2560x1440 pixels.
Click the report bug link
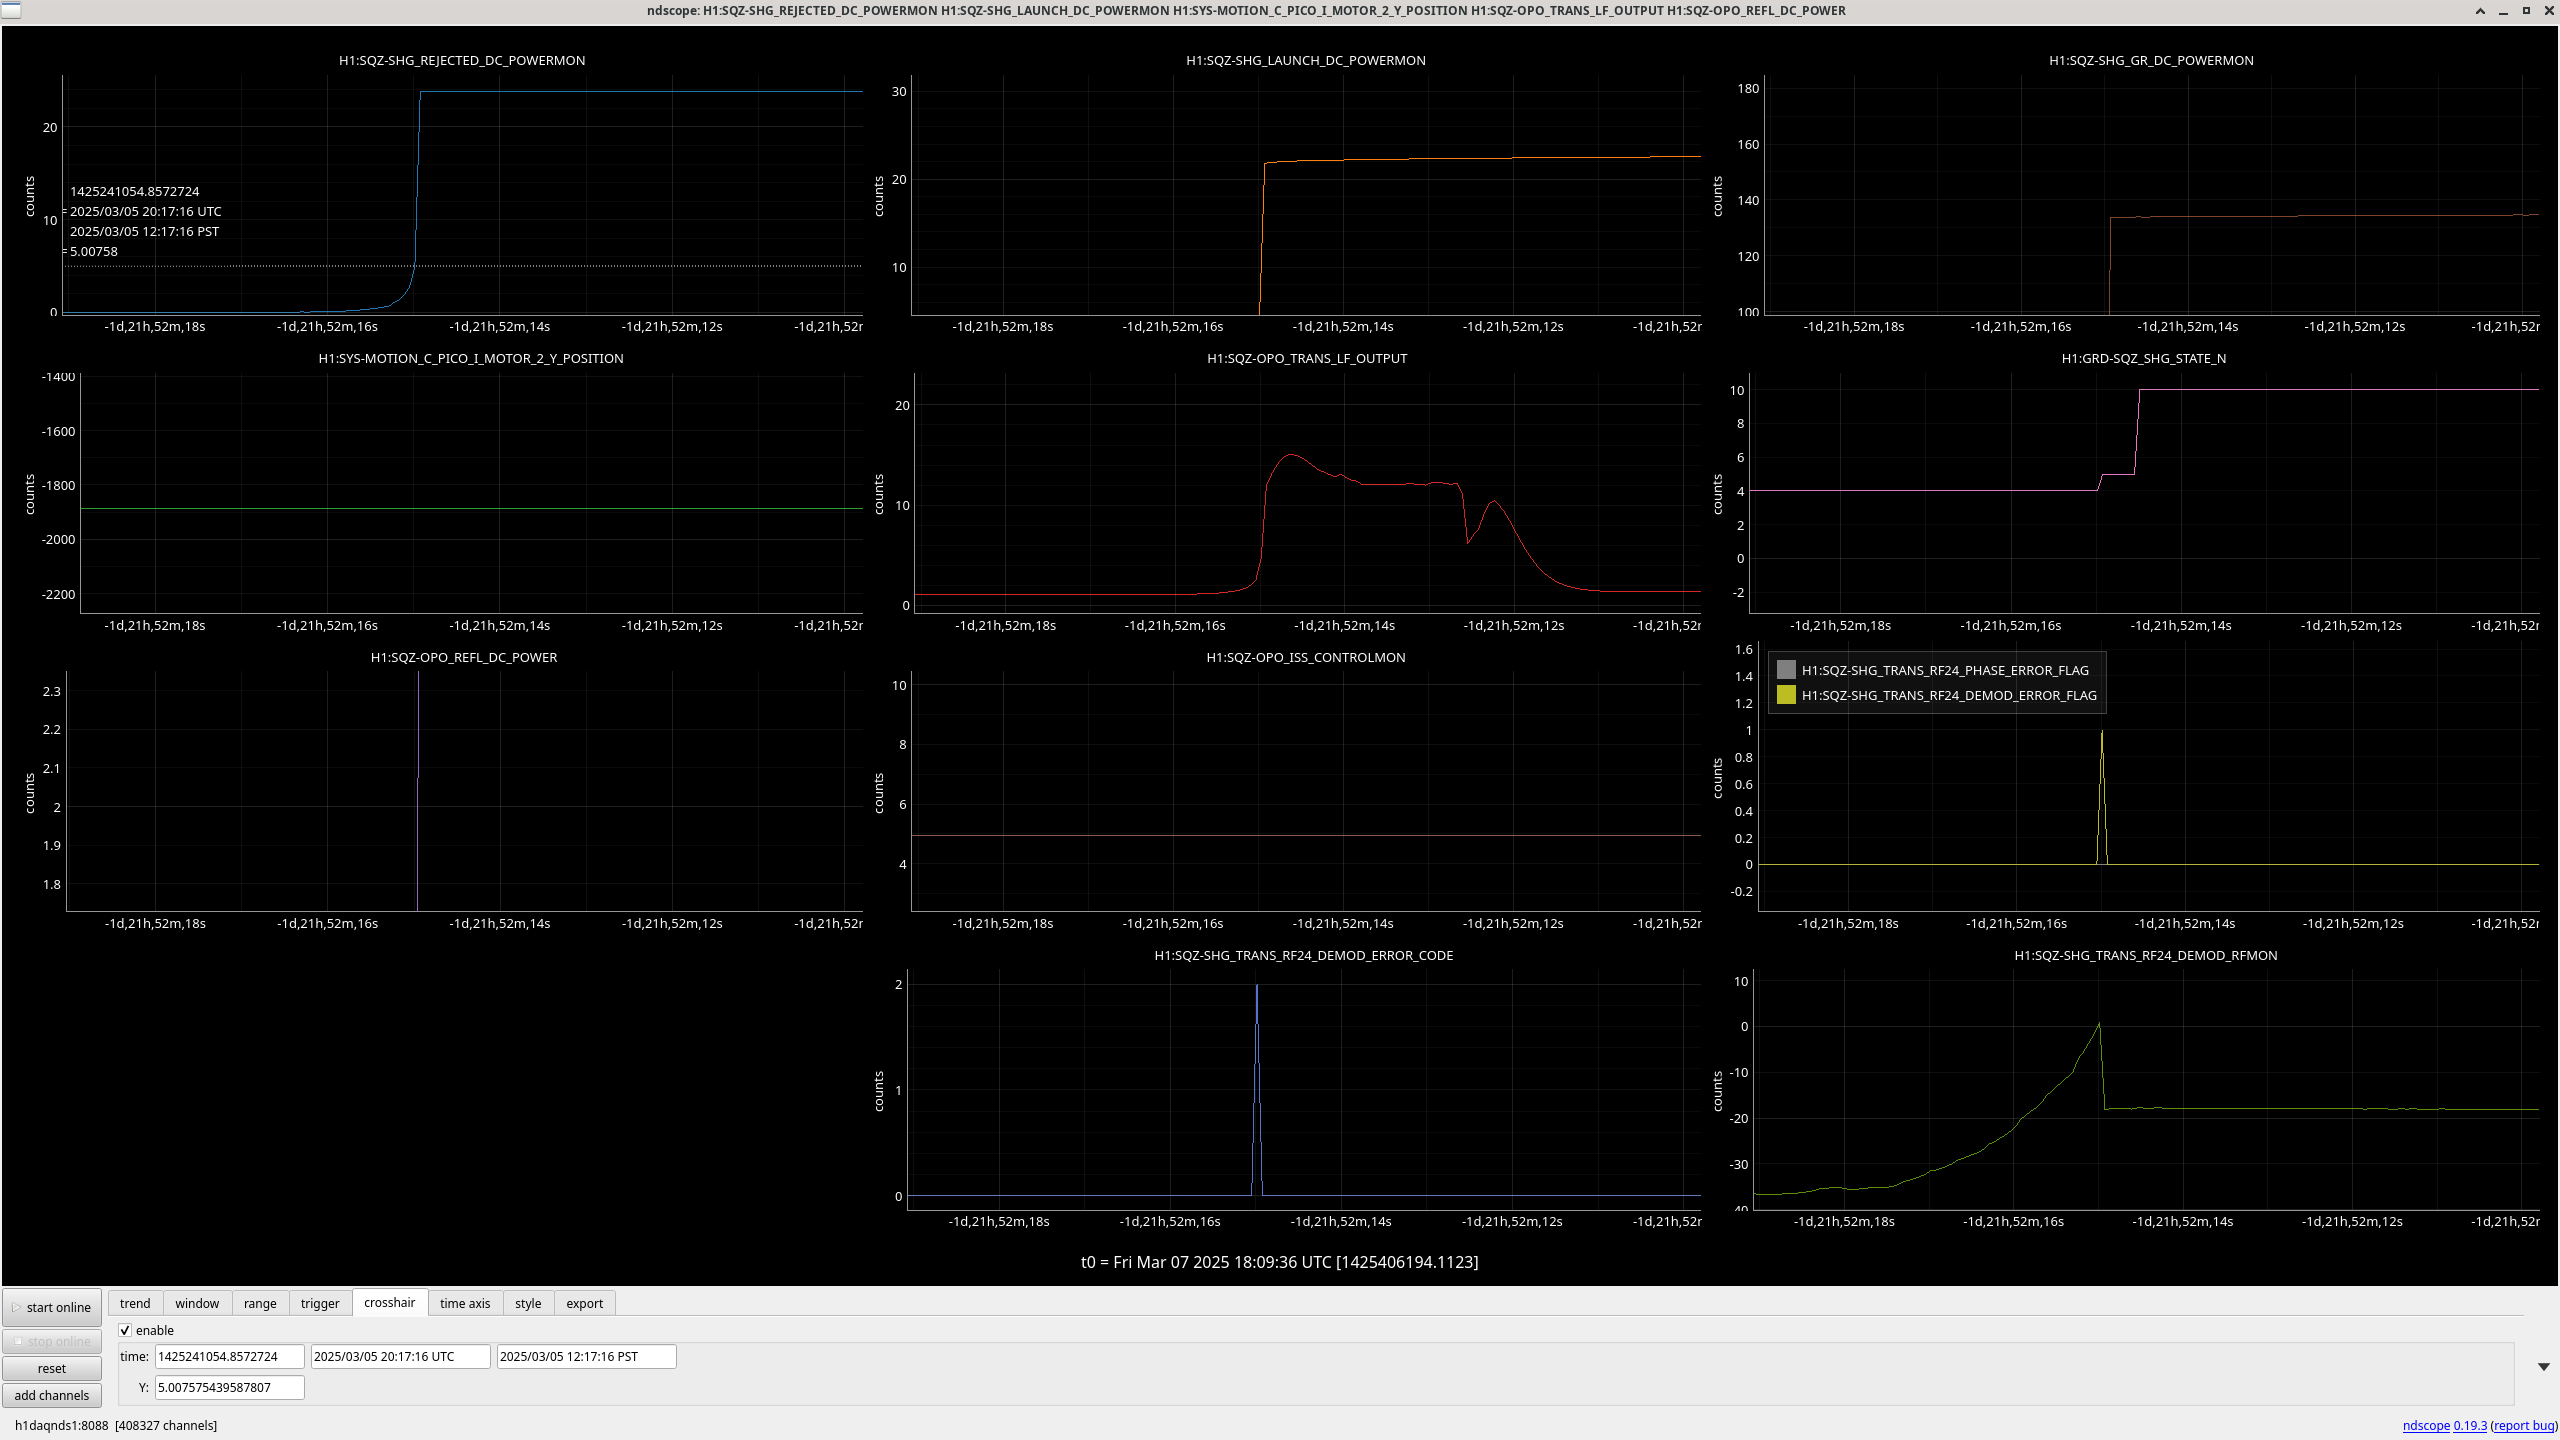(2523, 1426)
